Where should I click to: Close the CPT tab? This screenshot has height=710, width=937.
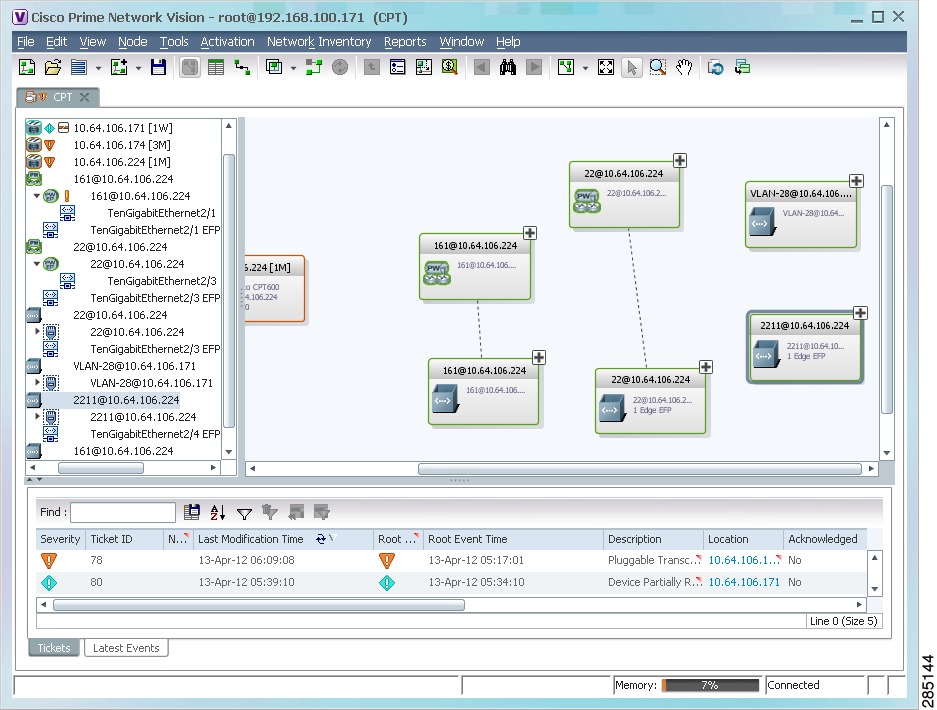click(85, 97)
